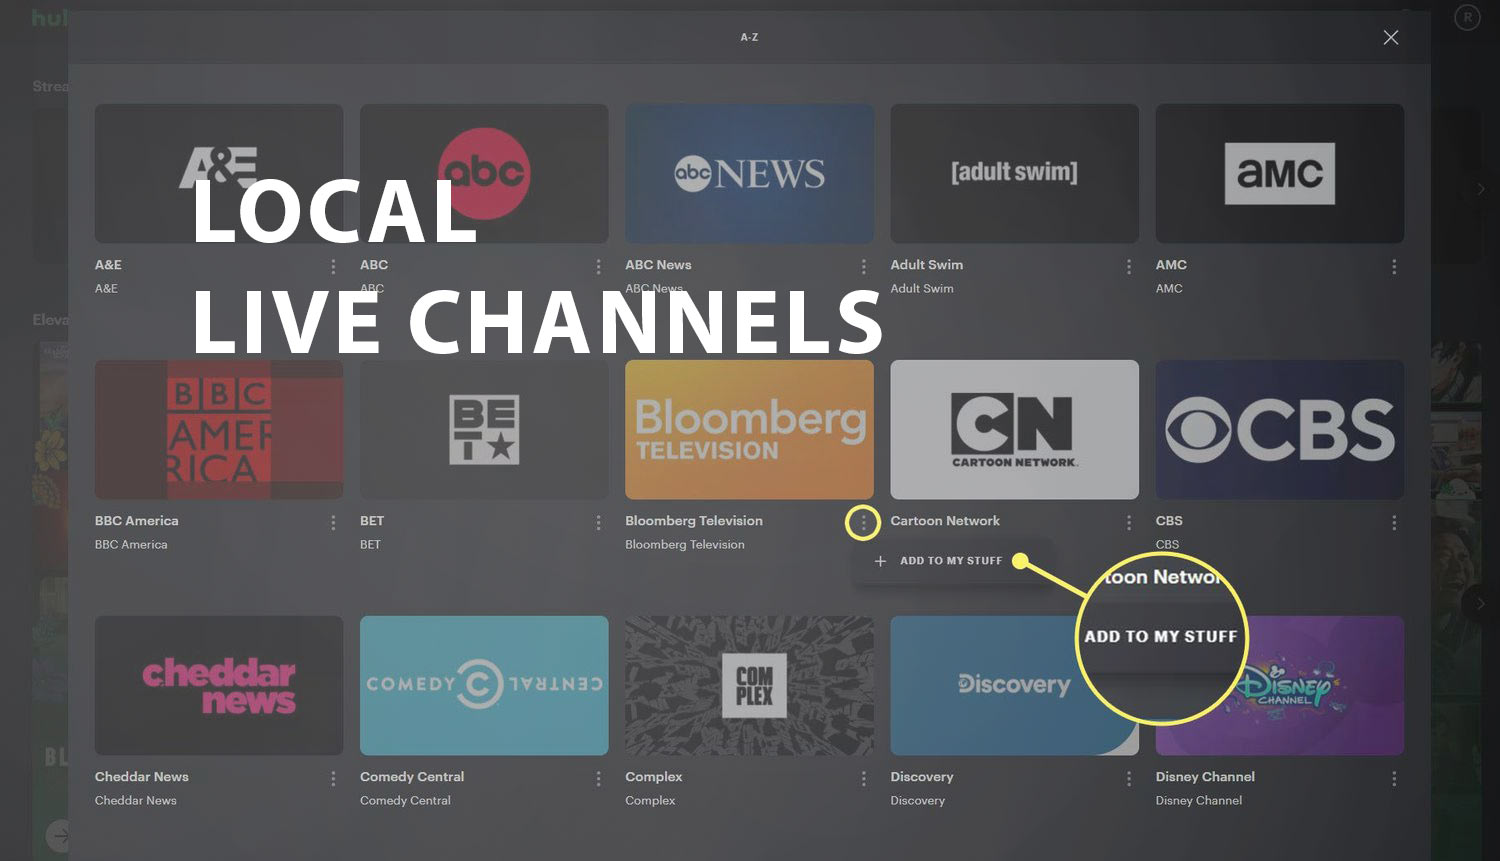Select the Adult Swim channel thumbnail
1500x861 pixels.
[1014, 174]
